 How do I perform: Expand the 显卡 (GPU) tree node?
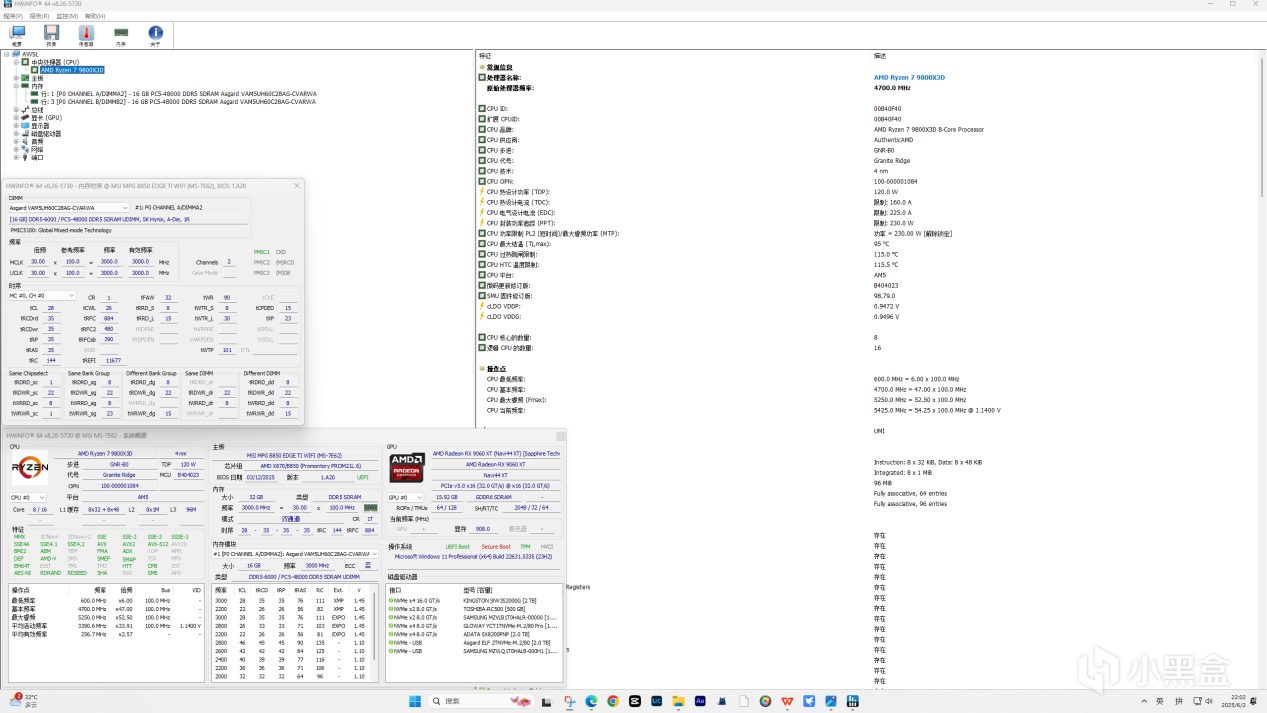pyautogui.click(x=16, y=118)
